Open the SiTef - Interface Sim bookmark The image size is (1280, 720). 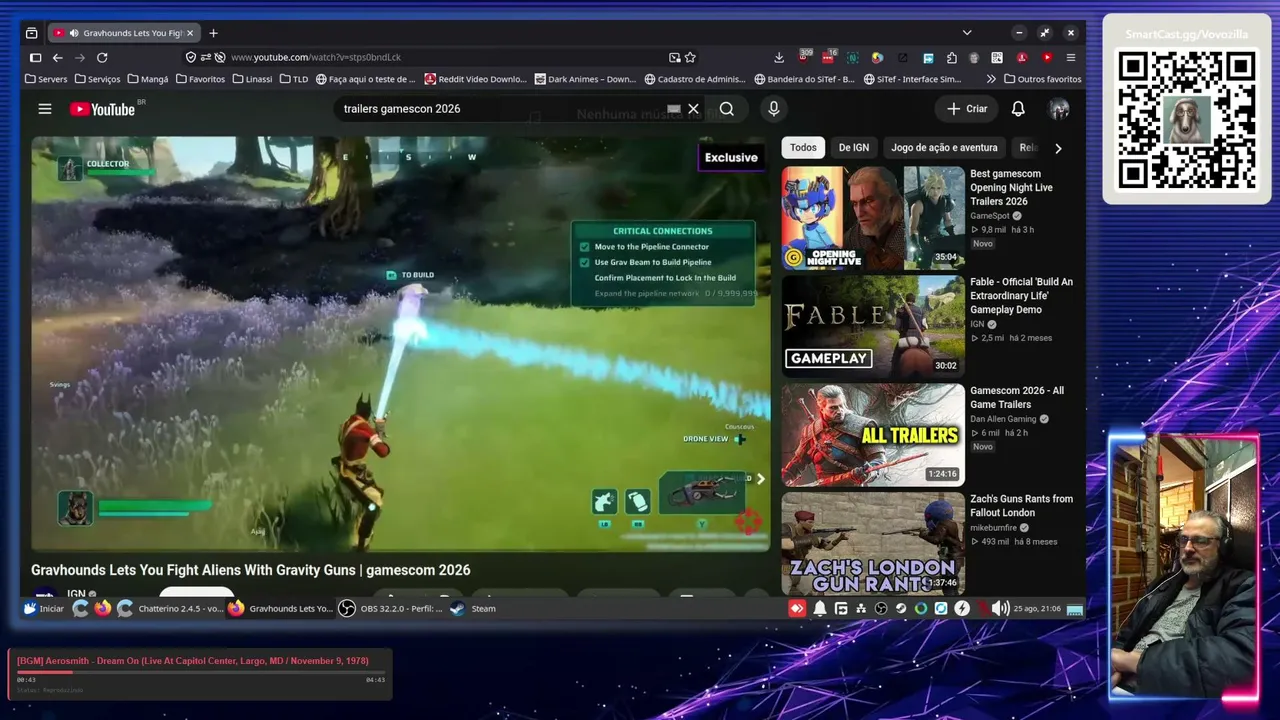[913, 79]
